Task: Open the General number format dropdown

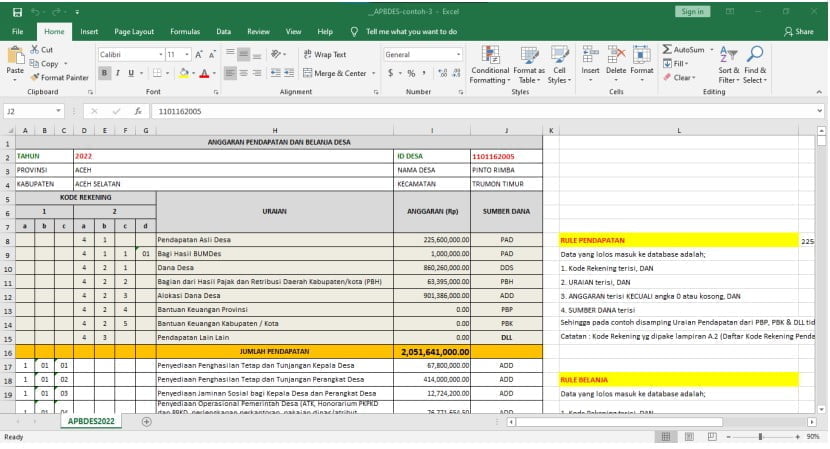Action: (458, 55)
